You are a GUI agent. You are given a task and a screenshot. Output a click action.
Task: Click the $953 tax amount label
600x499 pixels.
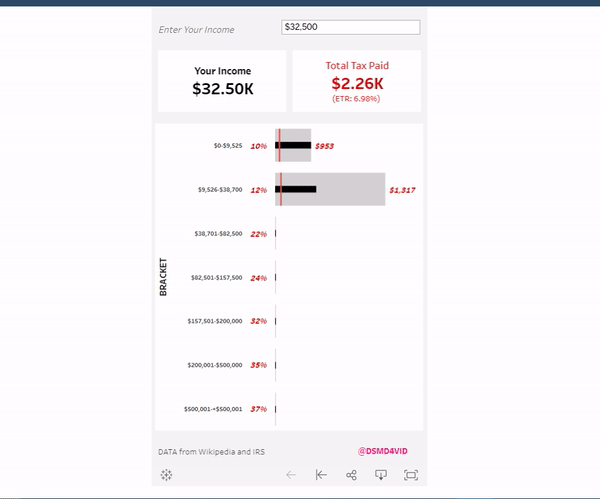click(324, 146)
